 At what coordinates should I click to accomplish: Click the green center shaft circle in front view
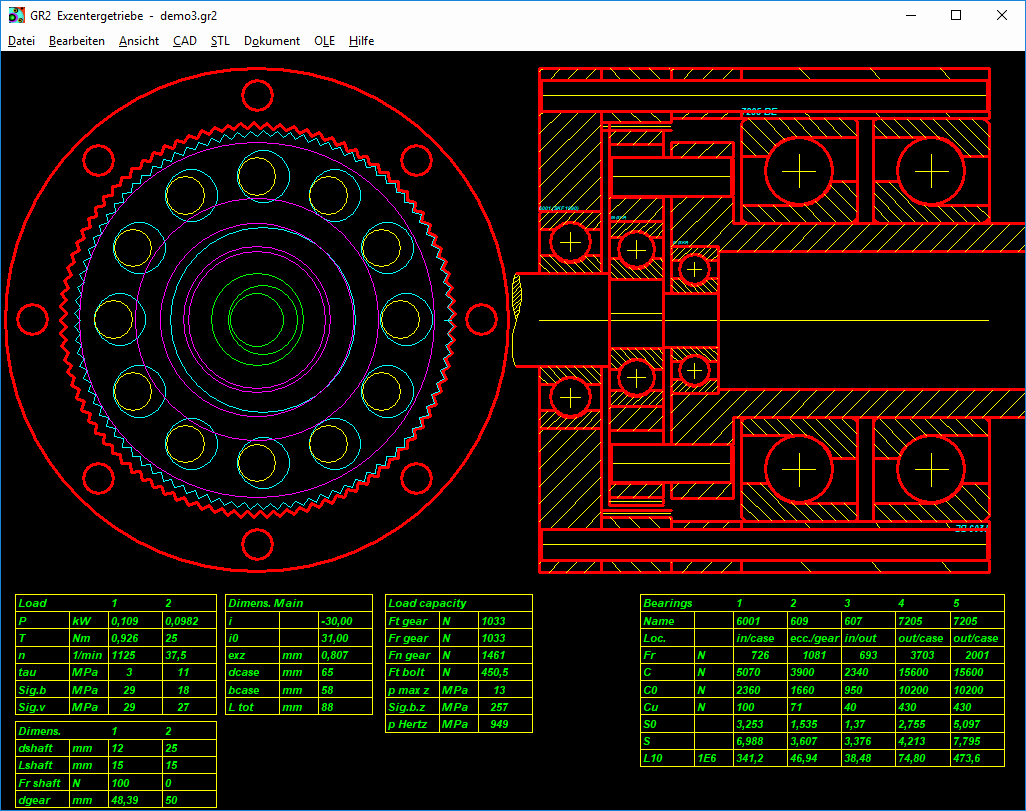[x=257, y=320]
